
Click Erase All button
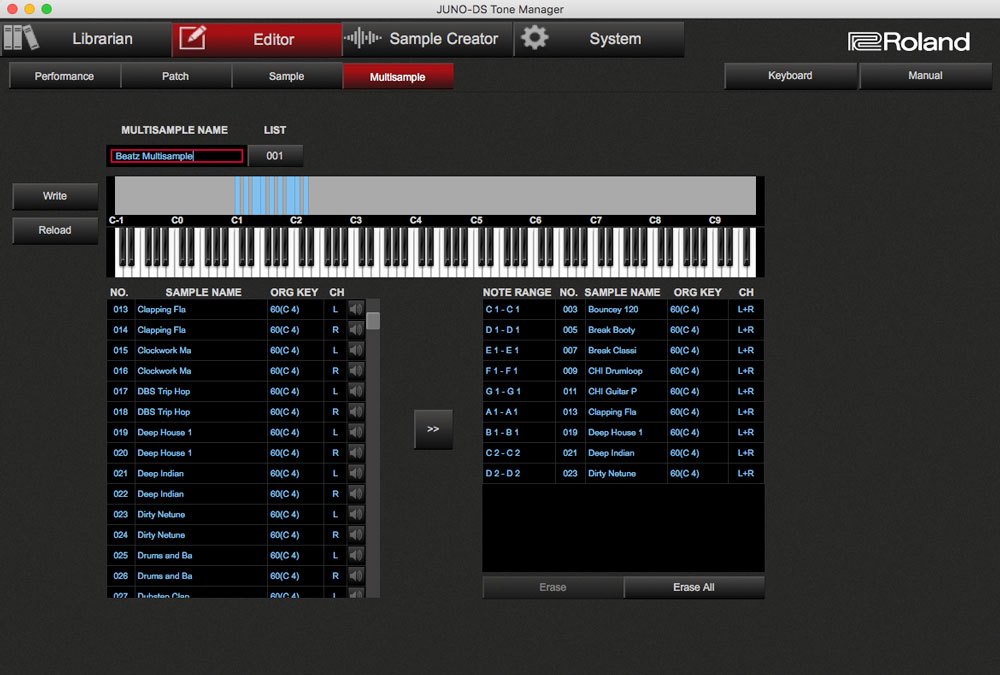[694, 587]
